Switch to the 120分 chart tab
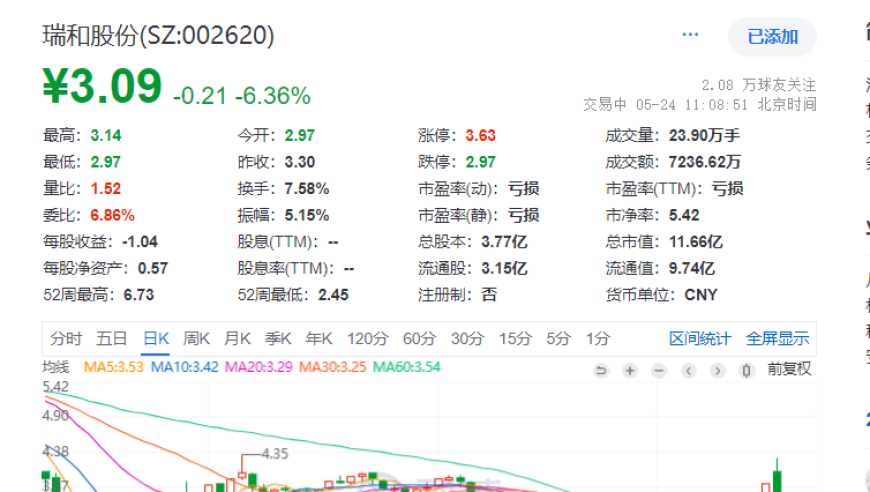870x492 pixels. [368, 338]
